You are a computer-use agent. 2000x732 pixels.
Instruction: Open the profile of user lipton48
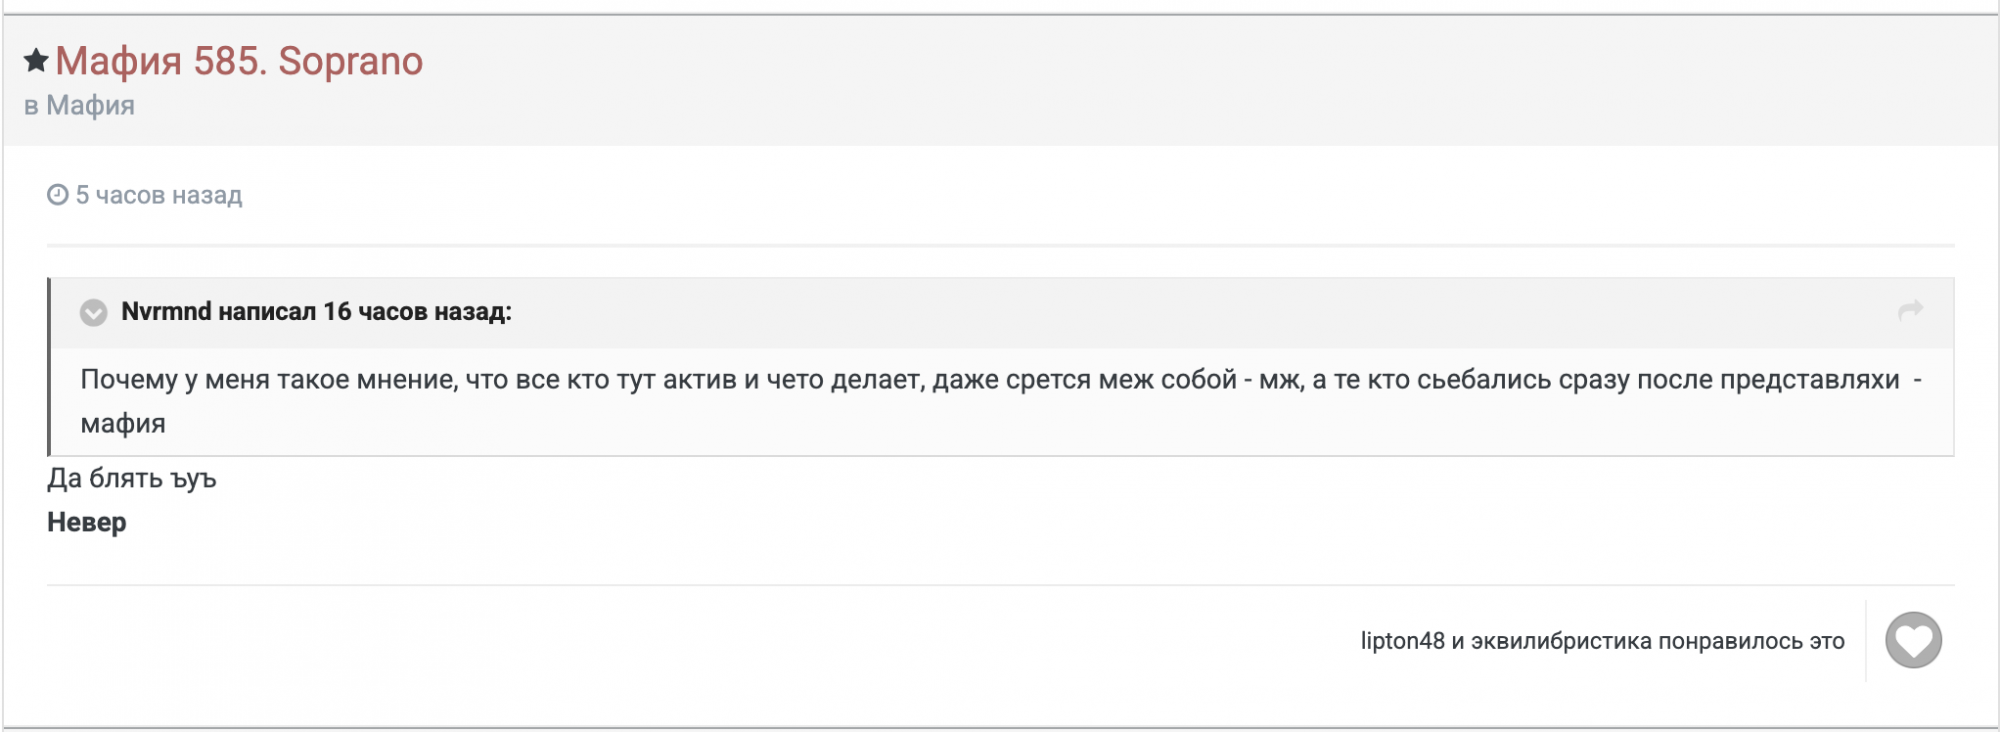coord(1402,641)
